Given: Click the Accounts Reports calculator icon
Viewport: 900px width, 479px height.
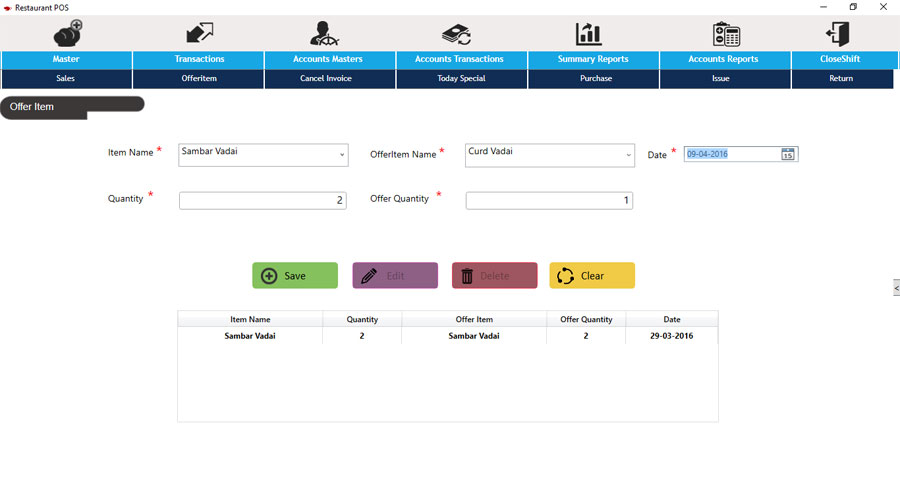Looking at the screenshot, I should 726,33.
